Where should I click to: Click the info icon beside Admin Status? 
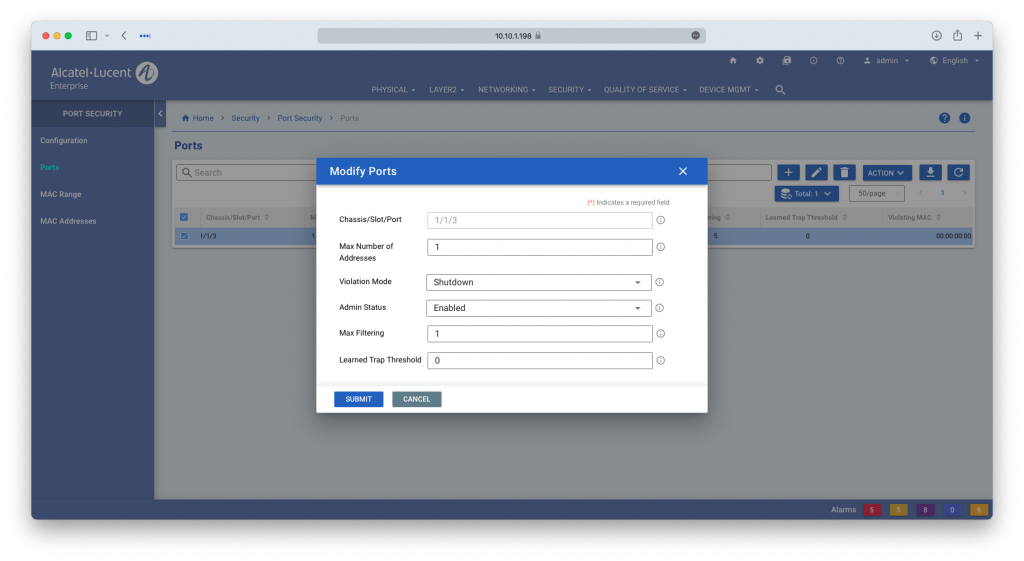coord(660,308)
